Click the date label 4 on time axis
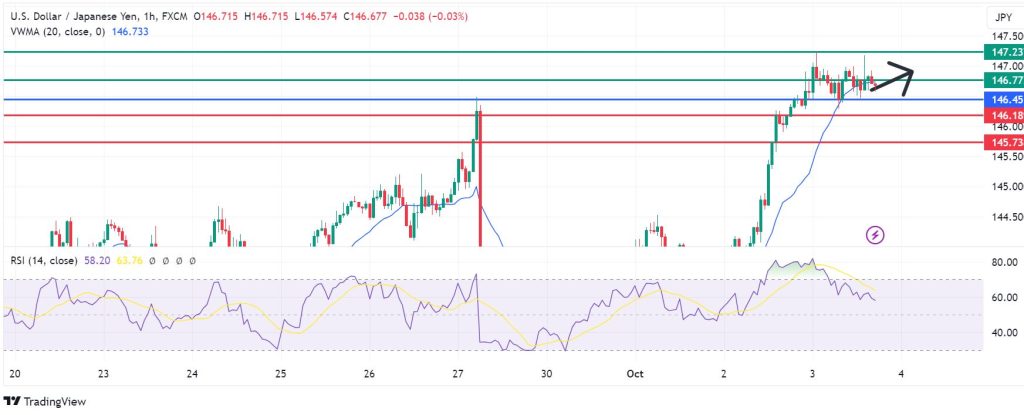 pos(901,374)
